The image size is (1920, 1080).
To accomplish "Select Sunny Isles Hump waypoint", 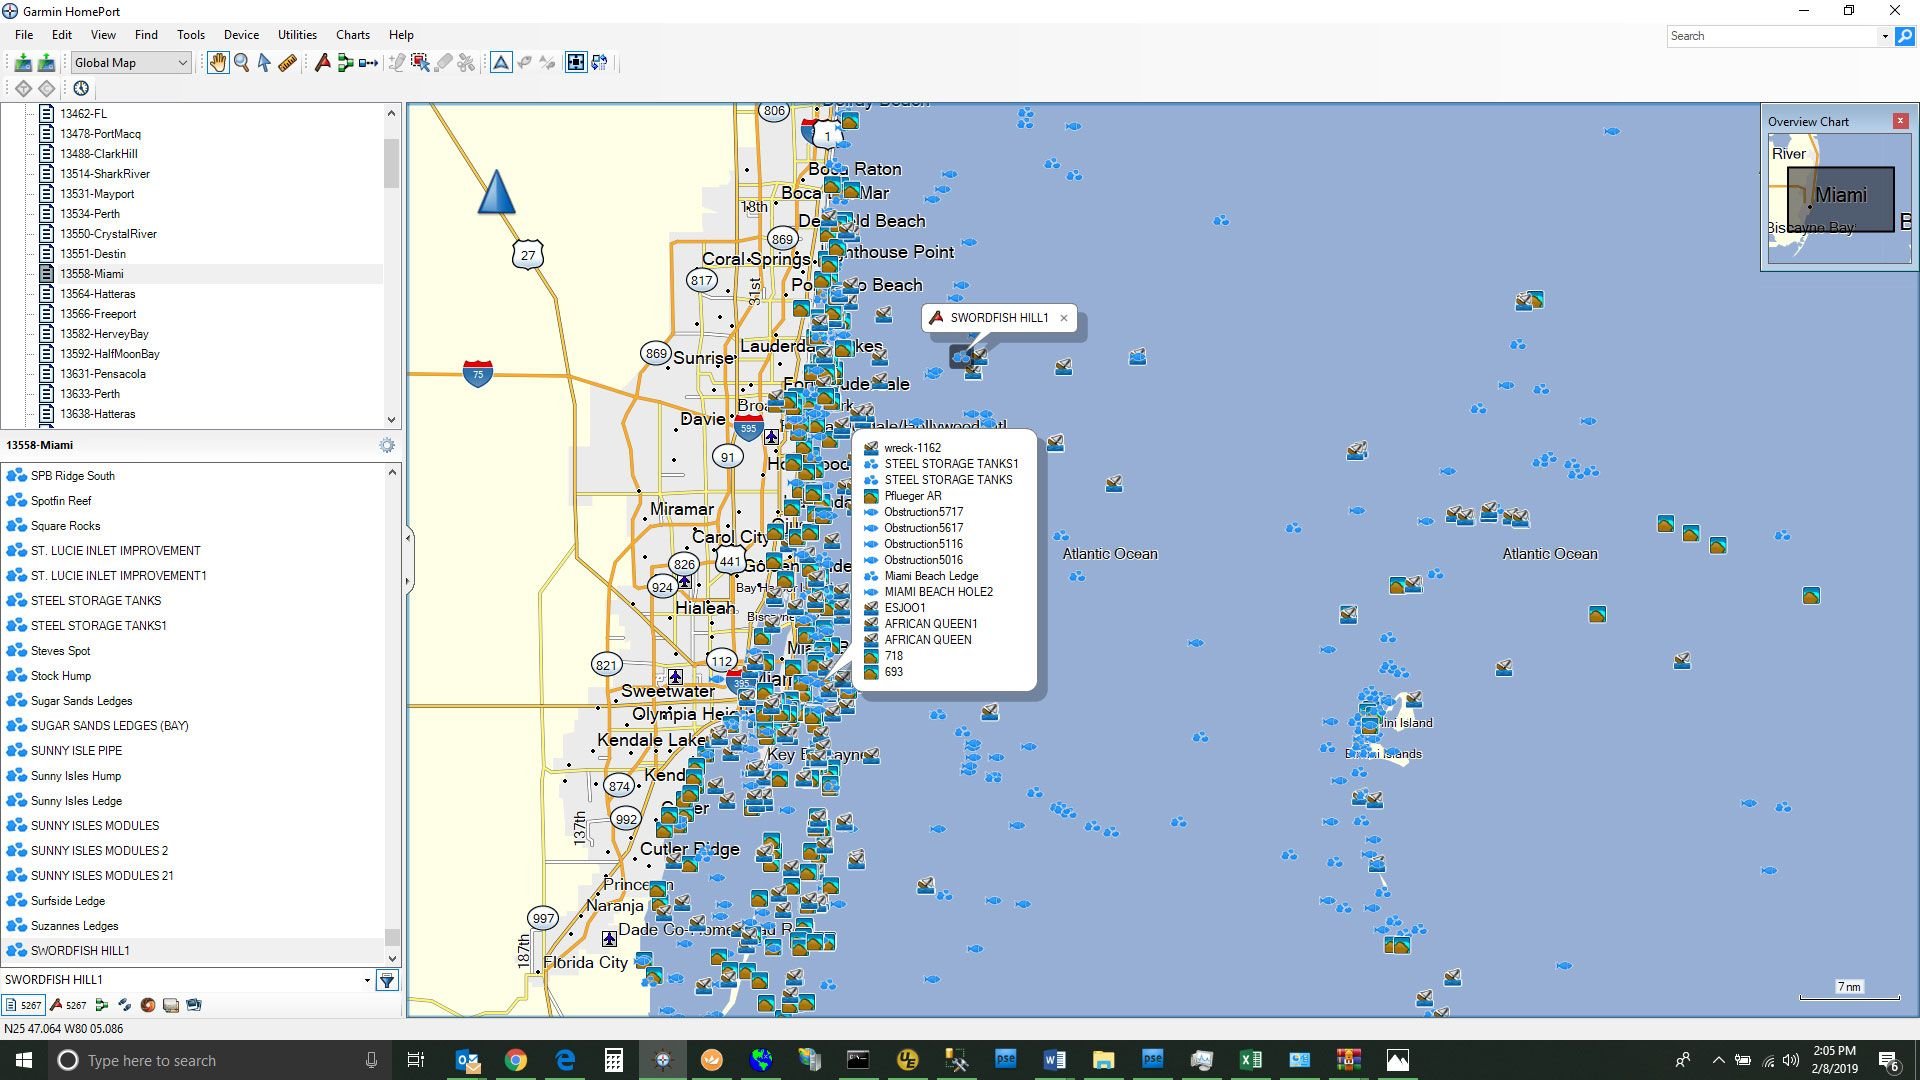I will pos(75,776).
